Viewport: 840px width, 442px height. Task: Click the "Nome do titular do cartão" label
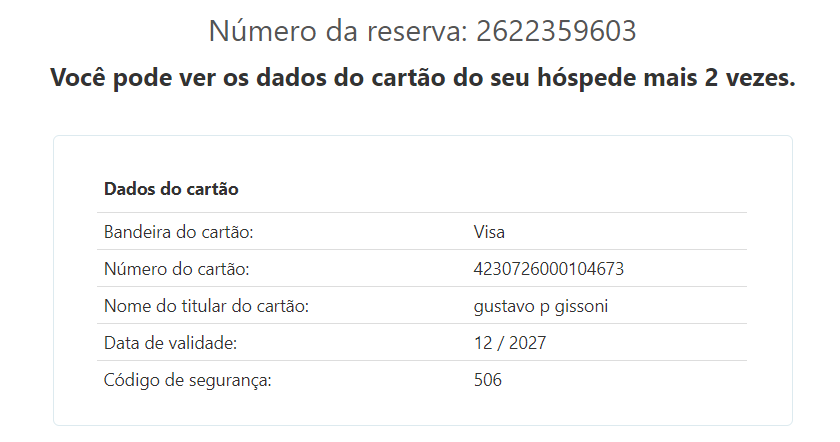[x=206, y=306]
